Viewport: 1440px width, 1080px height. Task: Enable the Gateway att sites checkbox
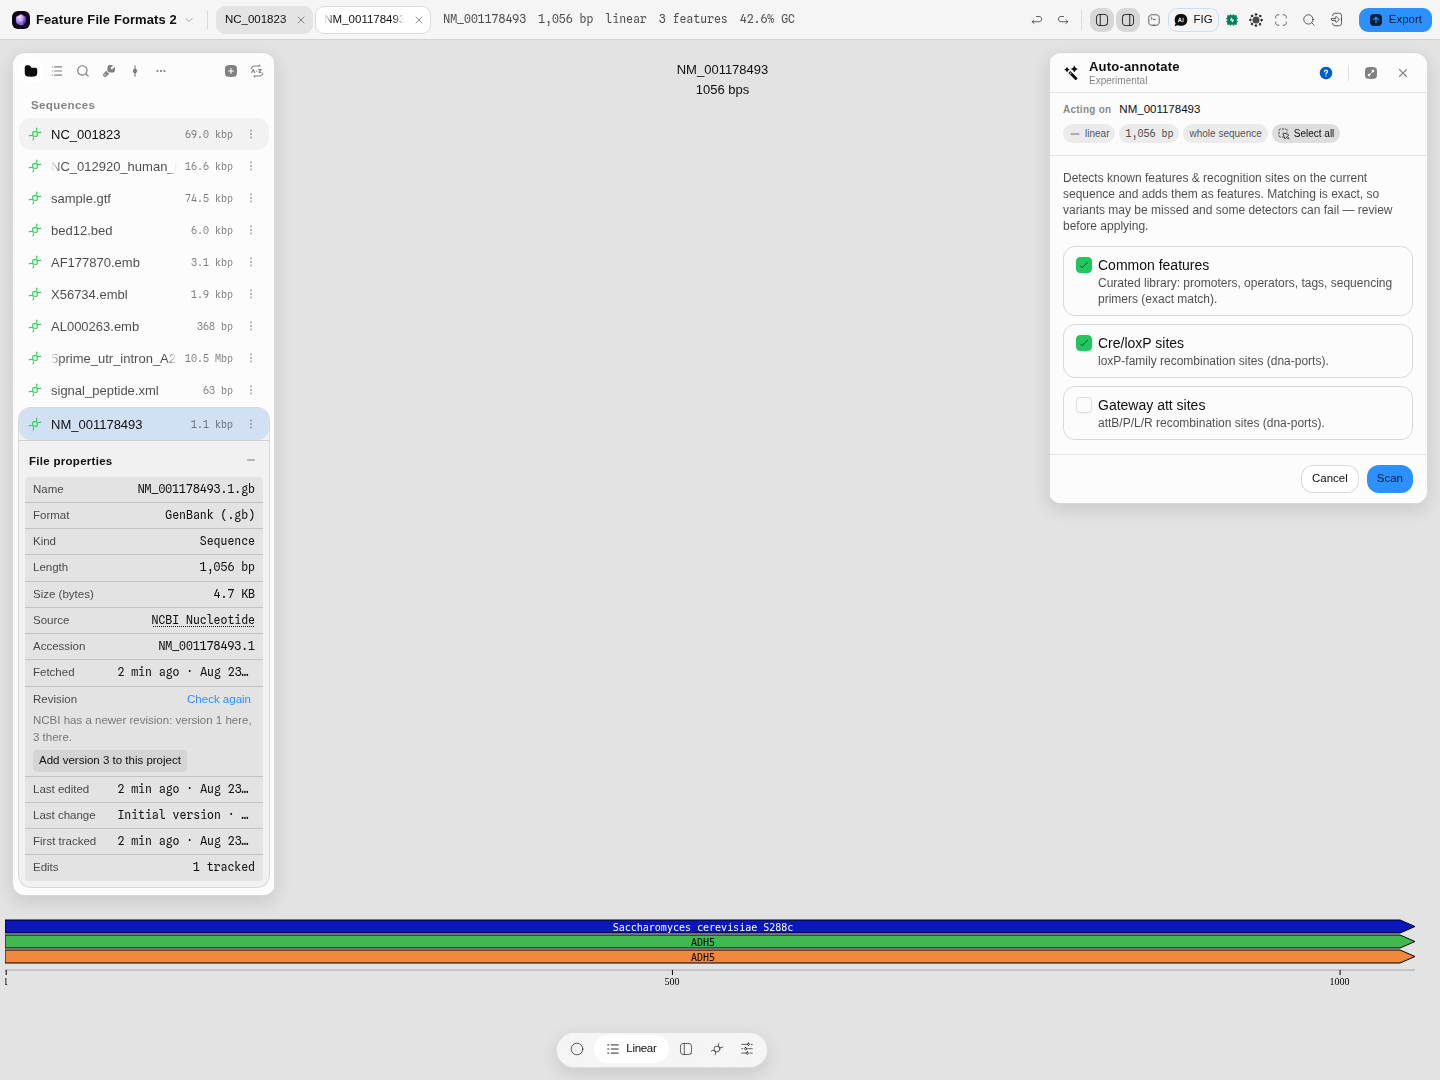point(1084,405)
